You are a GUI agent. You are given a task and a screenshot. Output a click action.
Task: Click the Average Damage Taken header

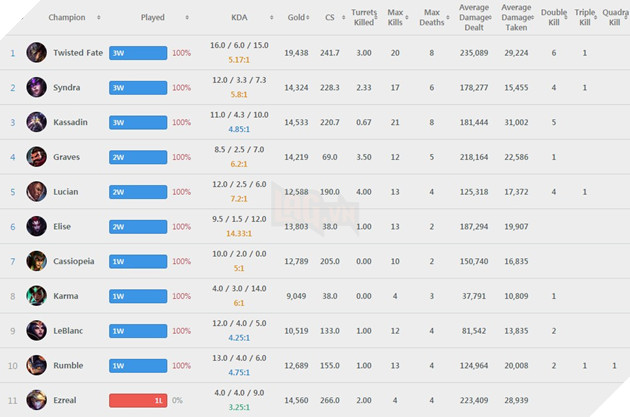point(516,17)
